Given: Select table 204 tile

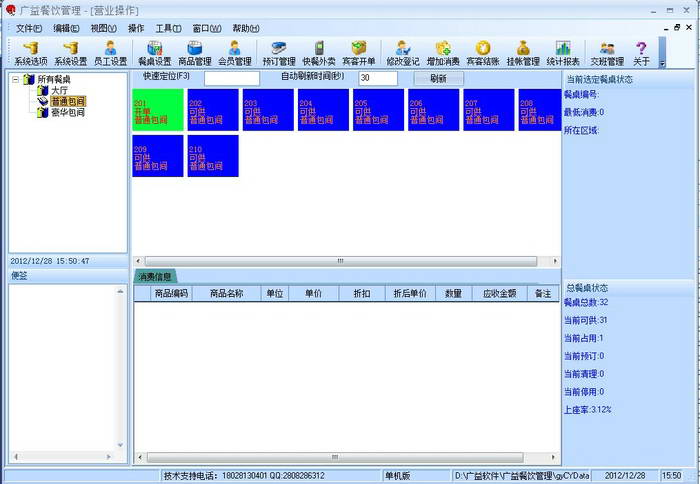Looking at the screenshot, I should point(323,110).
